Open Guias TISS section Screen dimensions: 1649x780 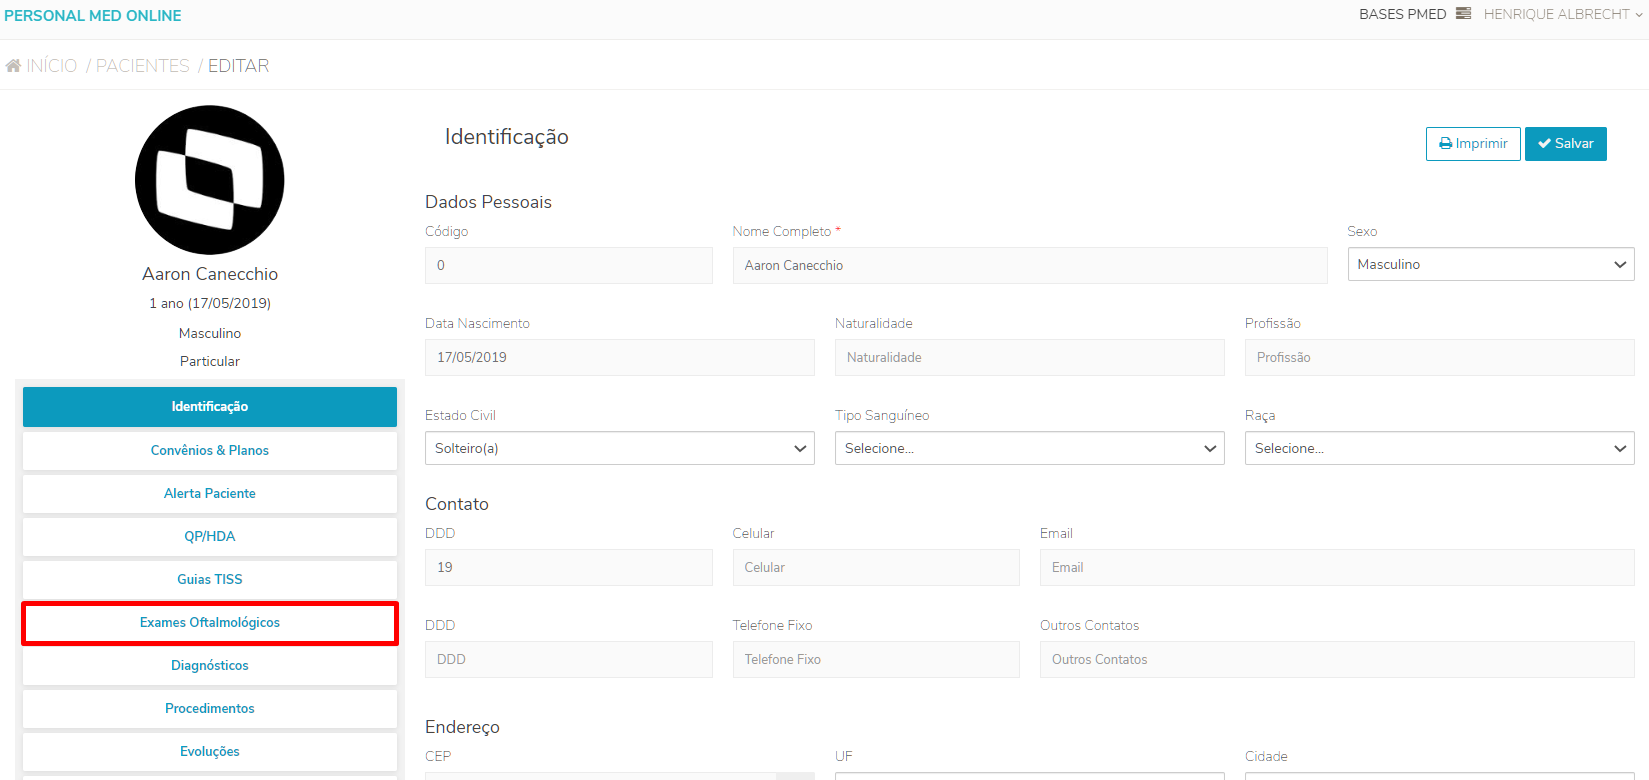click(210, 580)
